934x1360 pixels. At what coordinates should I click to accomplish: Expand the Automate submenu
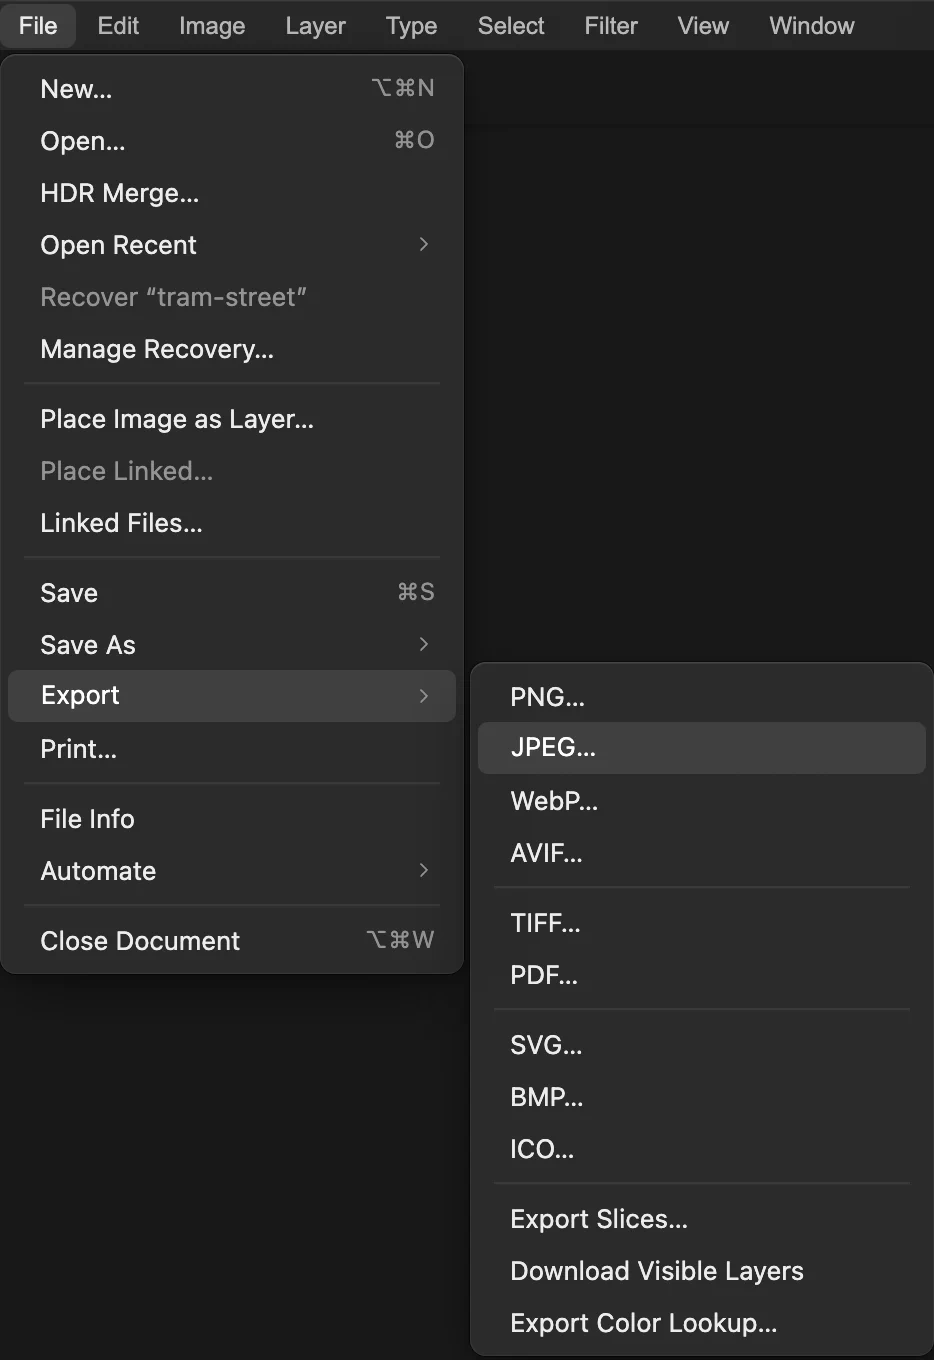click(x=232, y=871)
